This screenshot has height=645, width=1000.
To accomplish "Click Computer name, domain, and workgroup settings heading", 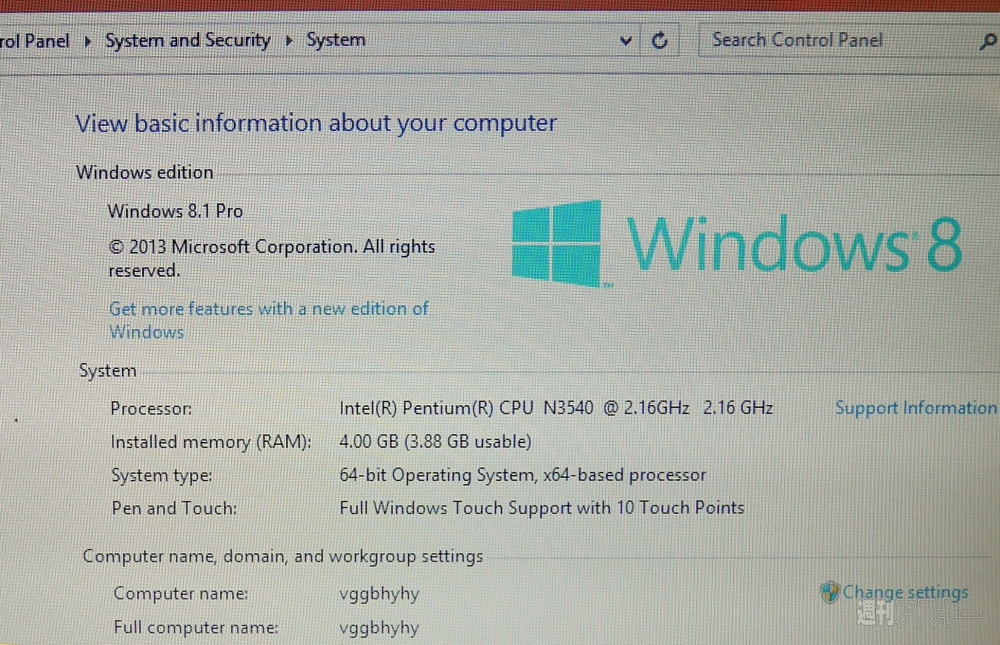I will point(283,556).
